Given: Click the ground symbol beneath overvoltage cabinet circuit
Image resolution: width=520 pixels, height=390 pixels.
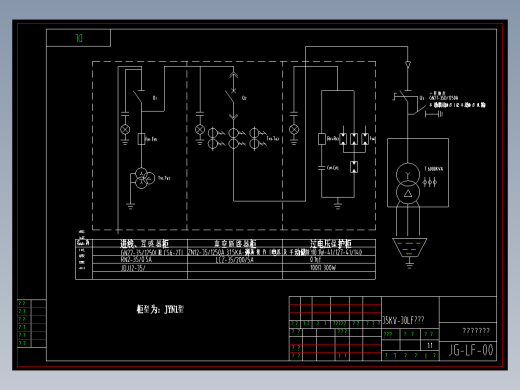Looking at the screenshot, I should [x=338, y=205].
